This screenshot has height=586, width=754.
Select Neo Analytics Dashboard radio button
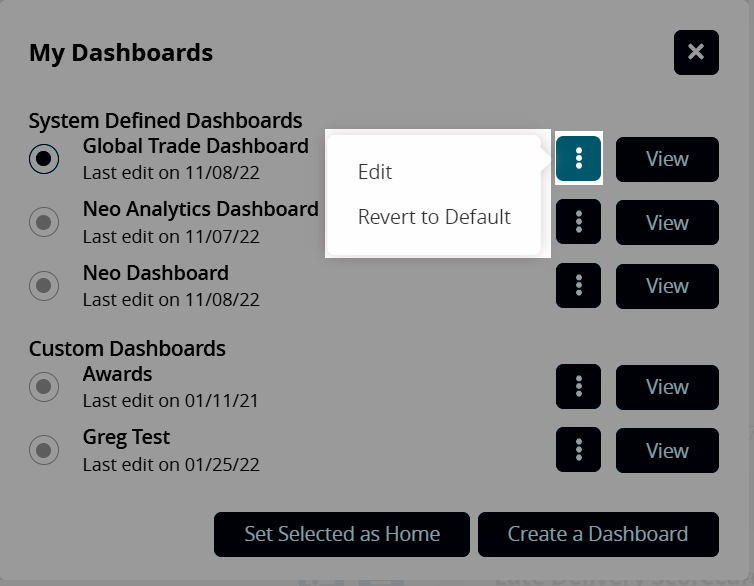tap(44, 222)
